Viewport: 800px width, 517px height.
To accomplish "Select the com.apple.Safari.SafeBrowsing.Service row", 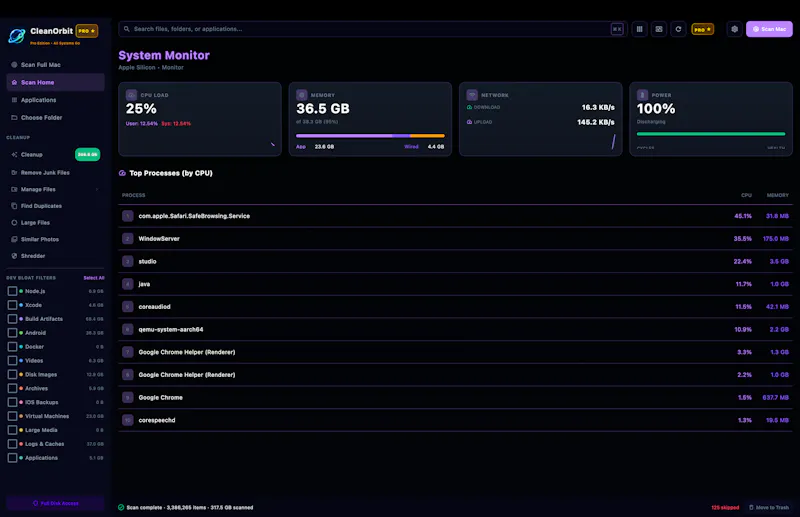I will 455,216.
